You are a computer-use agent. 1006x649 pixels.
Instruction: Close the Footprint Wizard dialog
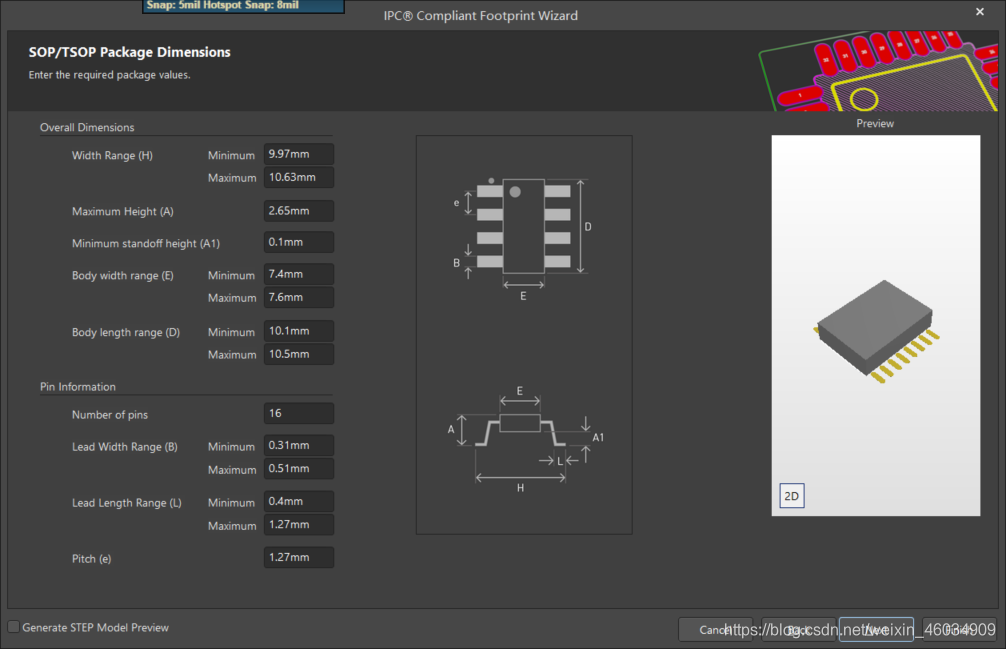[980, 11]
